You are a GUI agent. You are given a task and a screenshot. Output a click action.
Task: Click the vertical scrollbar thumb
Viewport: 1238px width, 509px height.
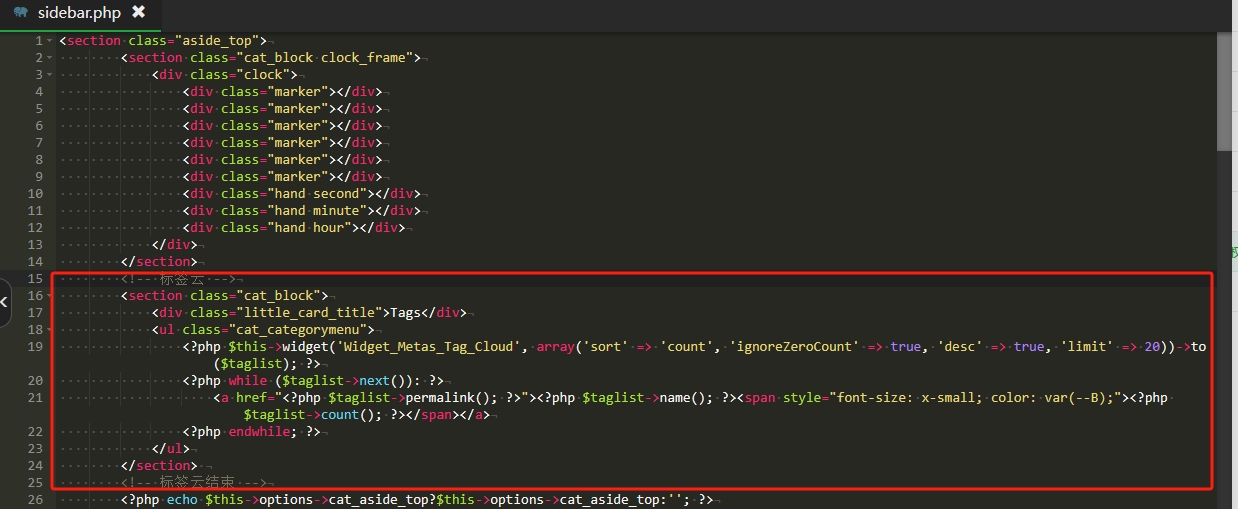[1224, 90]
